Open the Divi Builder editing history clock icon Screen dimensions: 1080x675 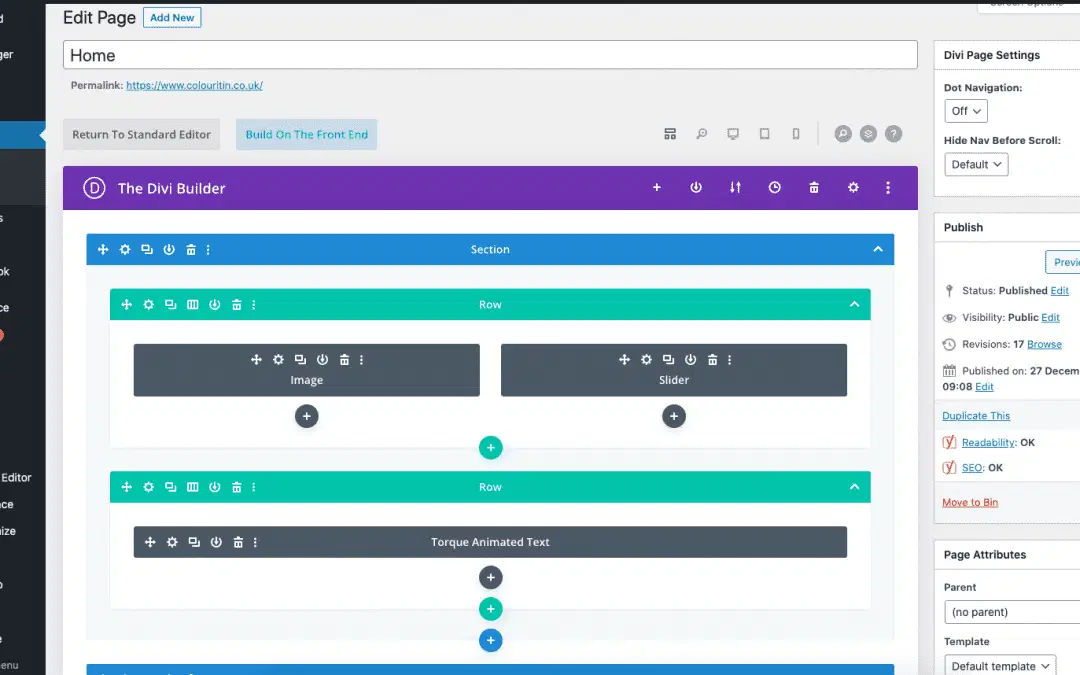pos(775,187)
